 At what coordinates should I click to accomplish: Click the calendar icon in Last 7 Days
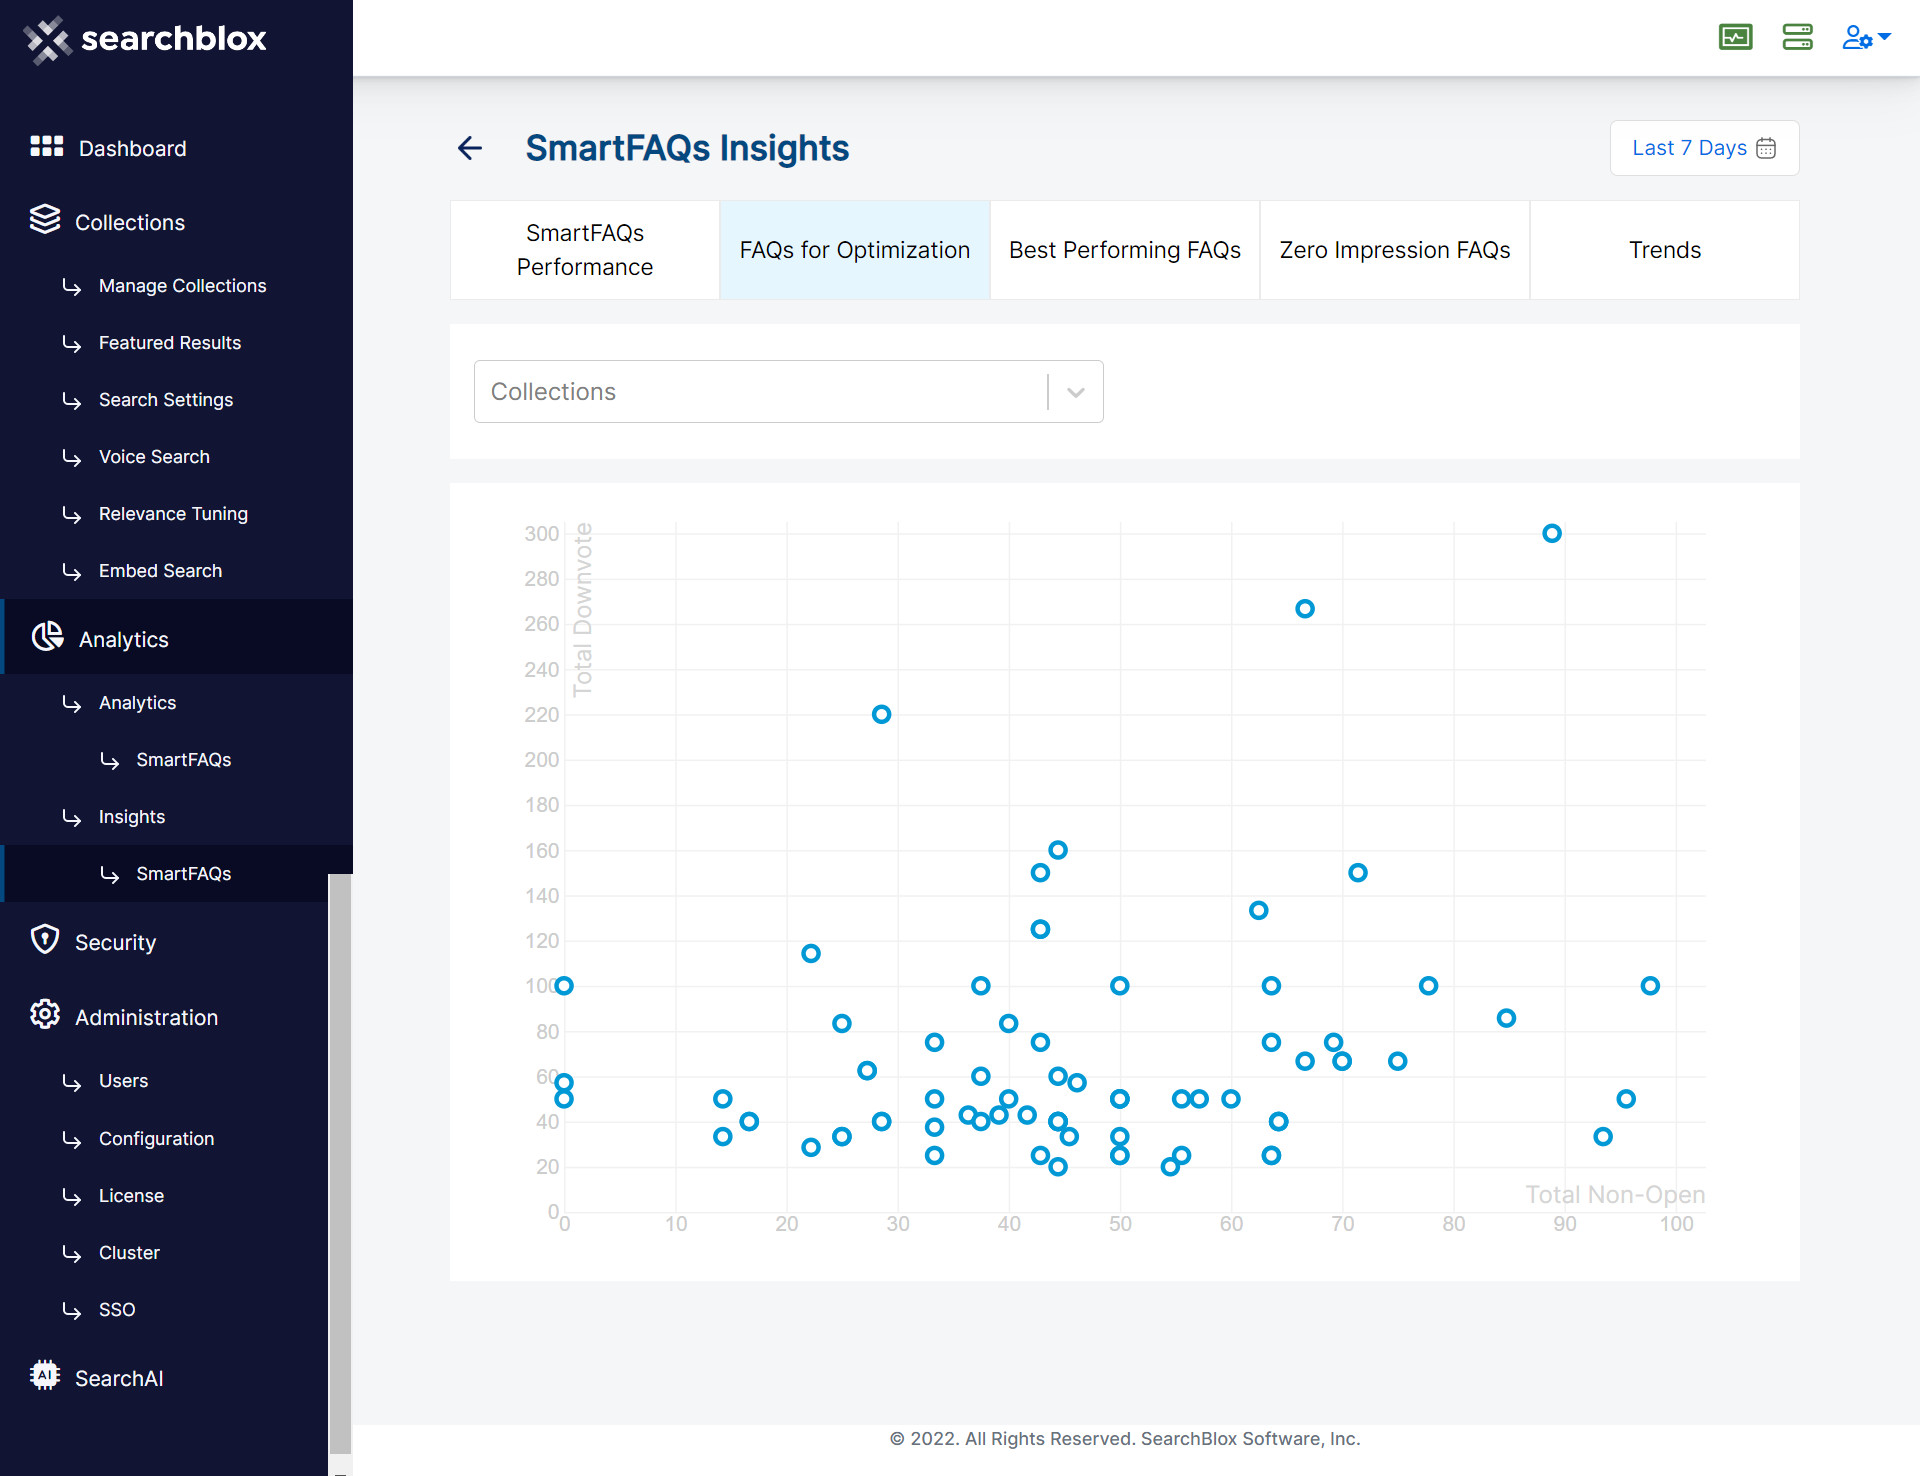pyautogui.click(x=1766, y=148)
